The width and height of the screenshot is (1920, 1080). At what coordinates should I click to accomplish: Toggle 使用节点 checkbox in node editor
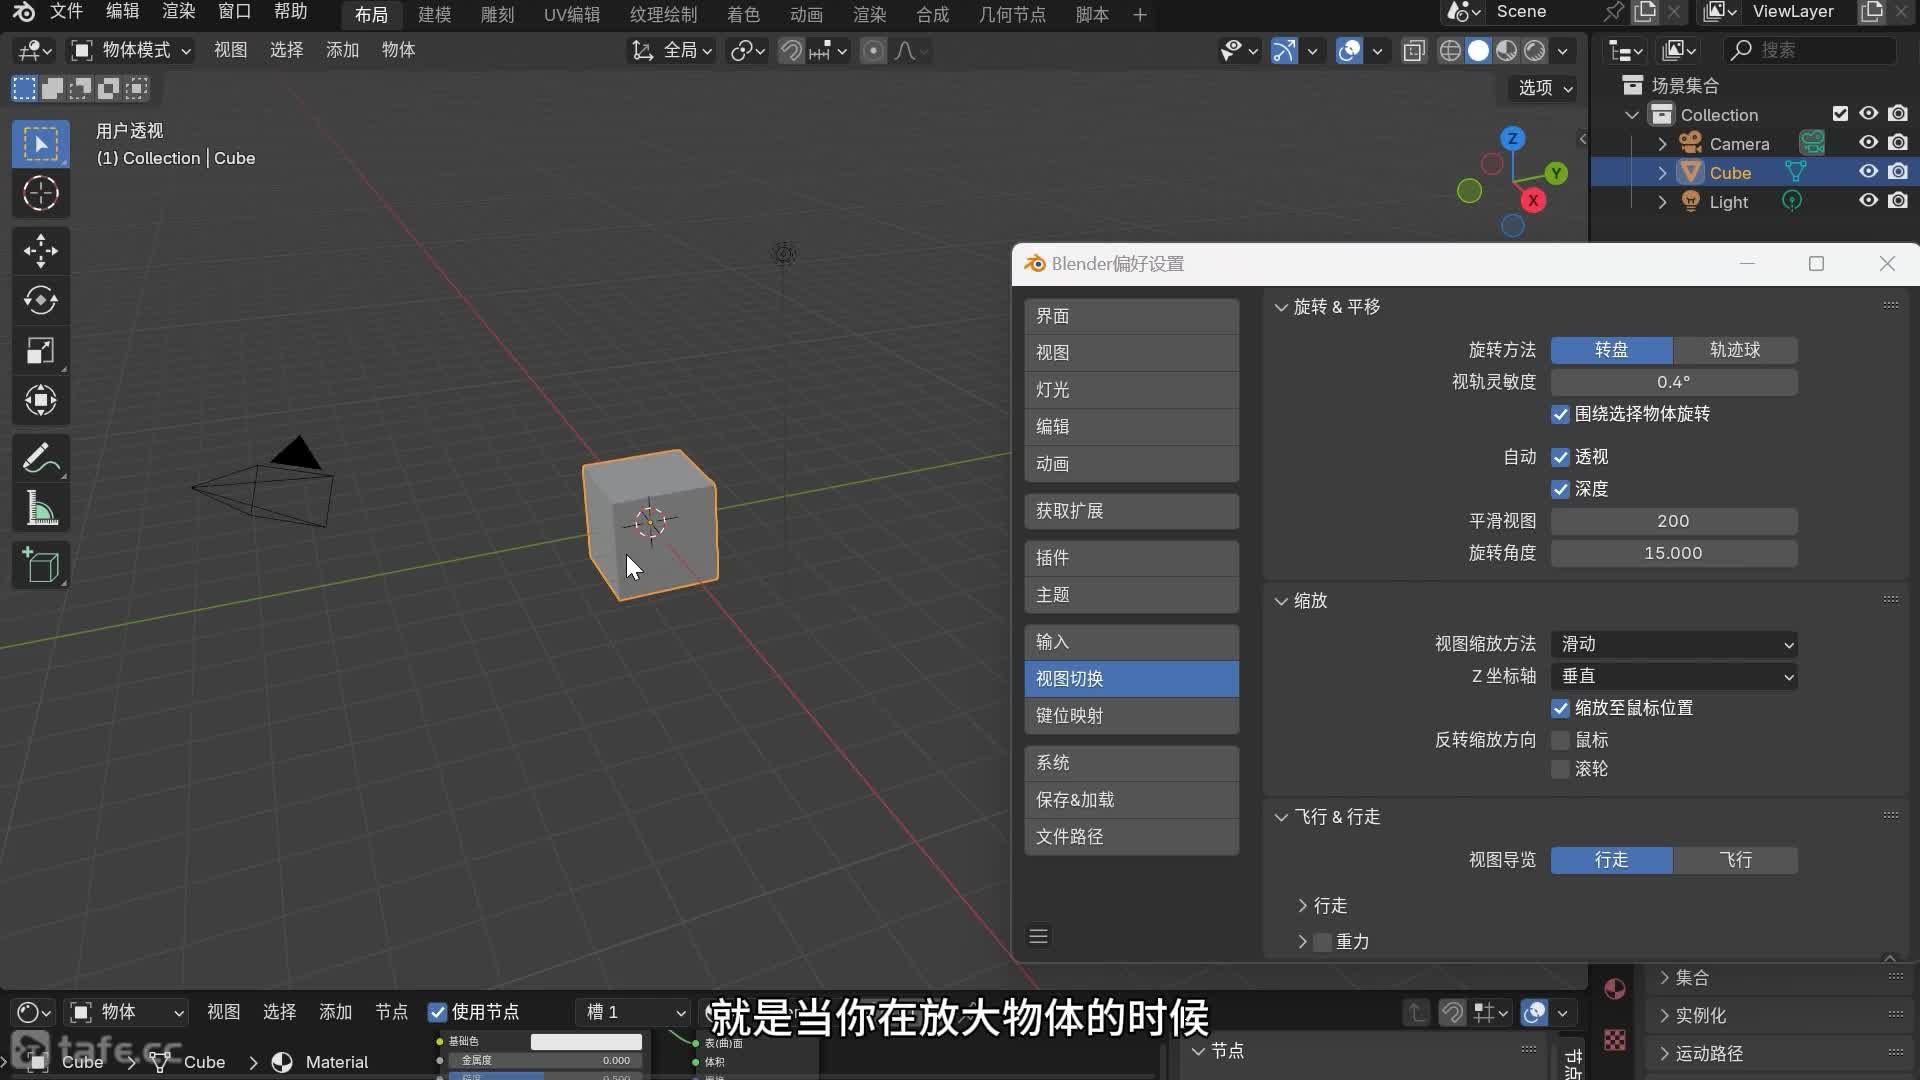point(437,1012)
